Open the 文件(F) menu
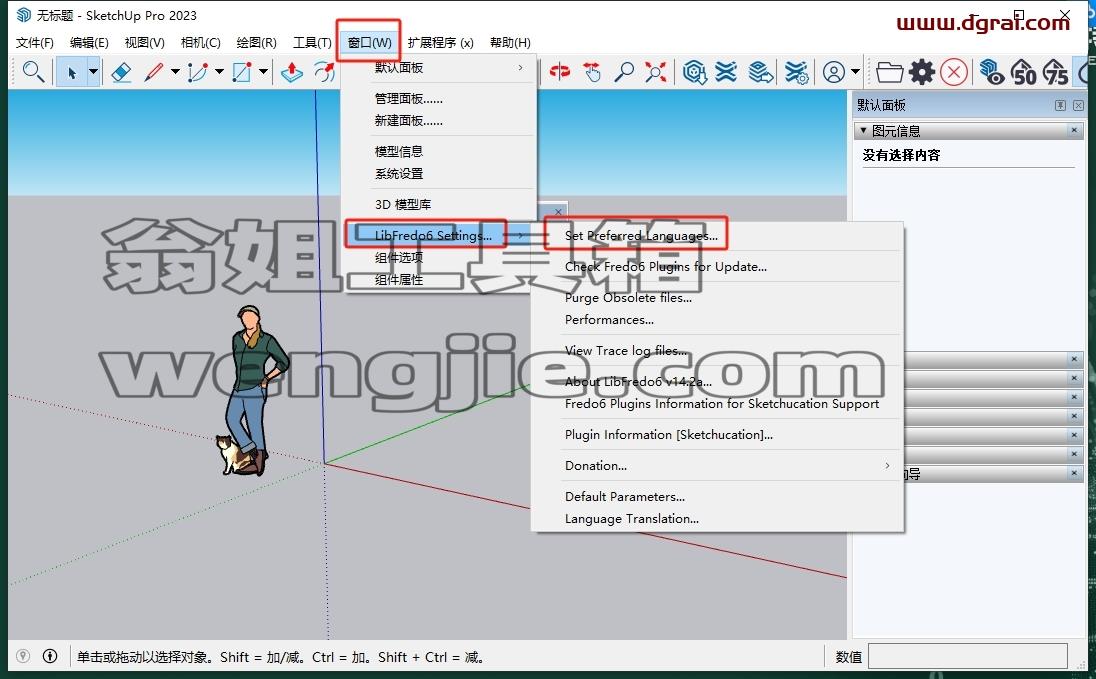This screenshot has width=1096, height=679. pos(34,43)
